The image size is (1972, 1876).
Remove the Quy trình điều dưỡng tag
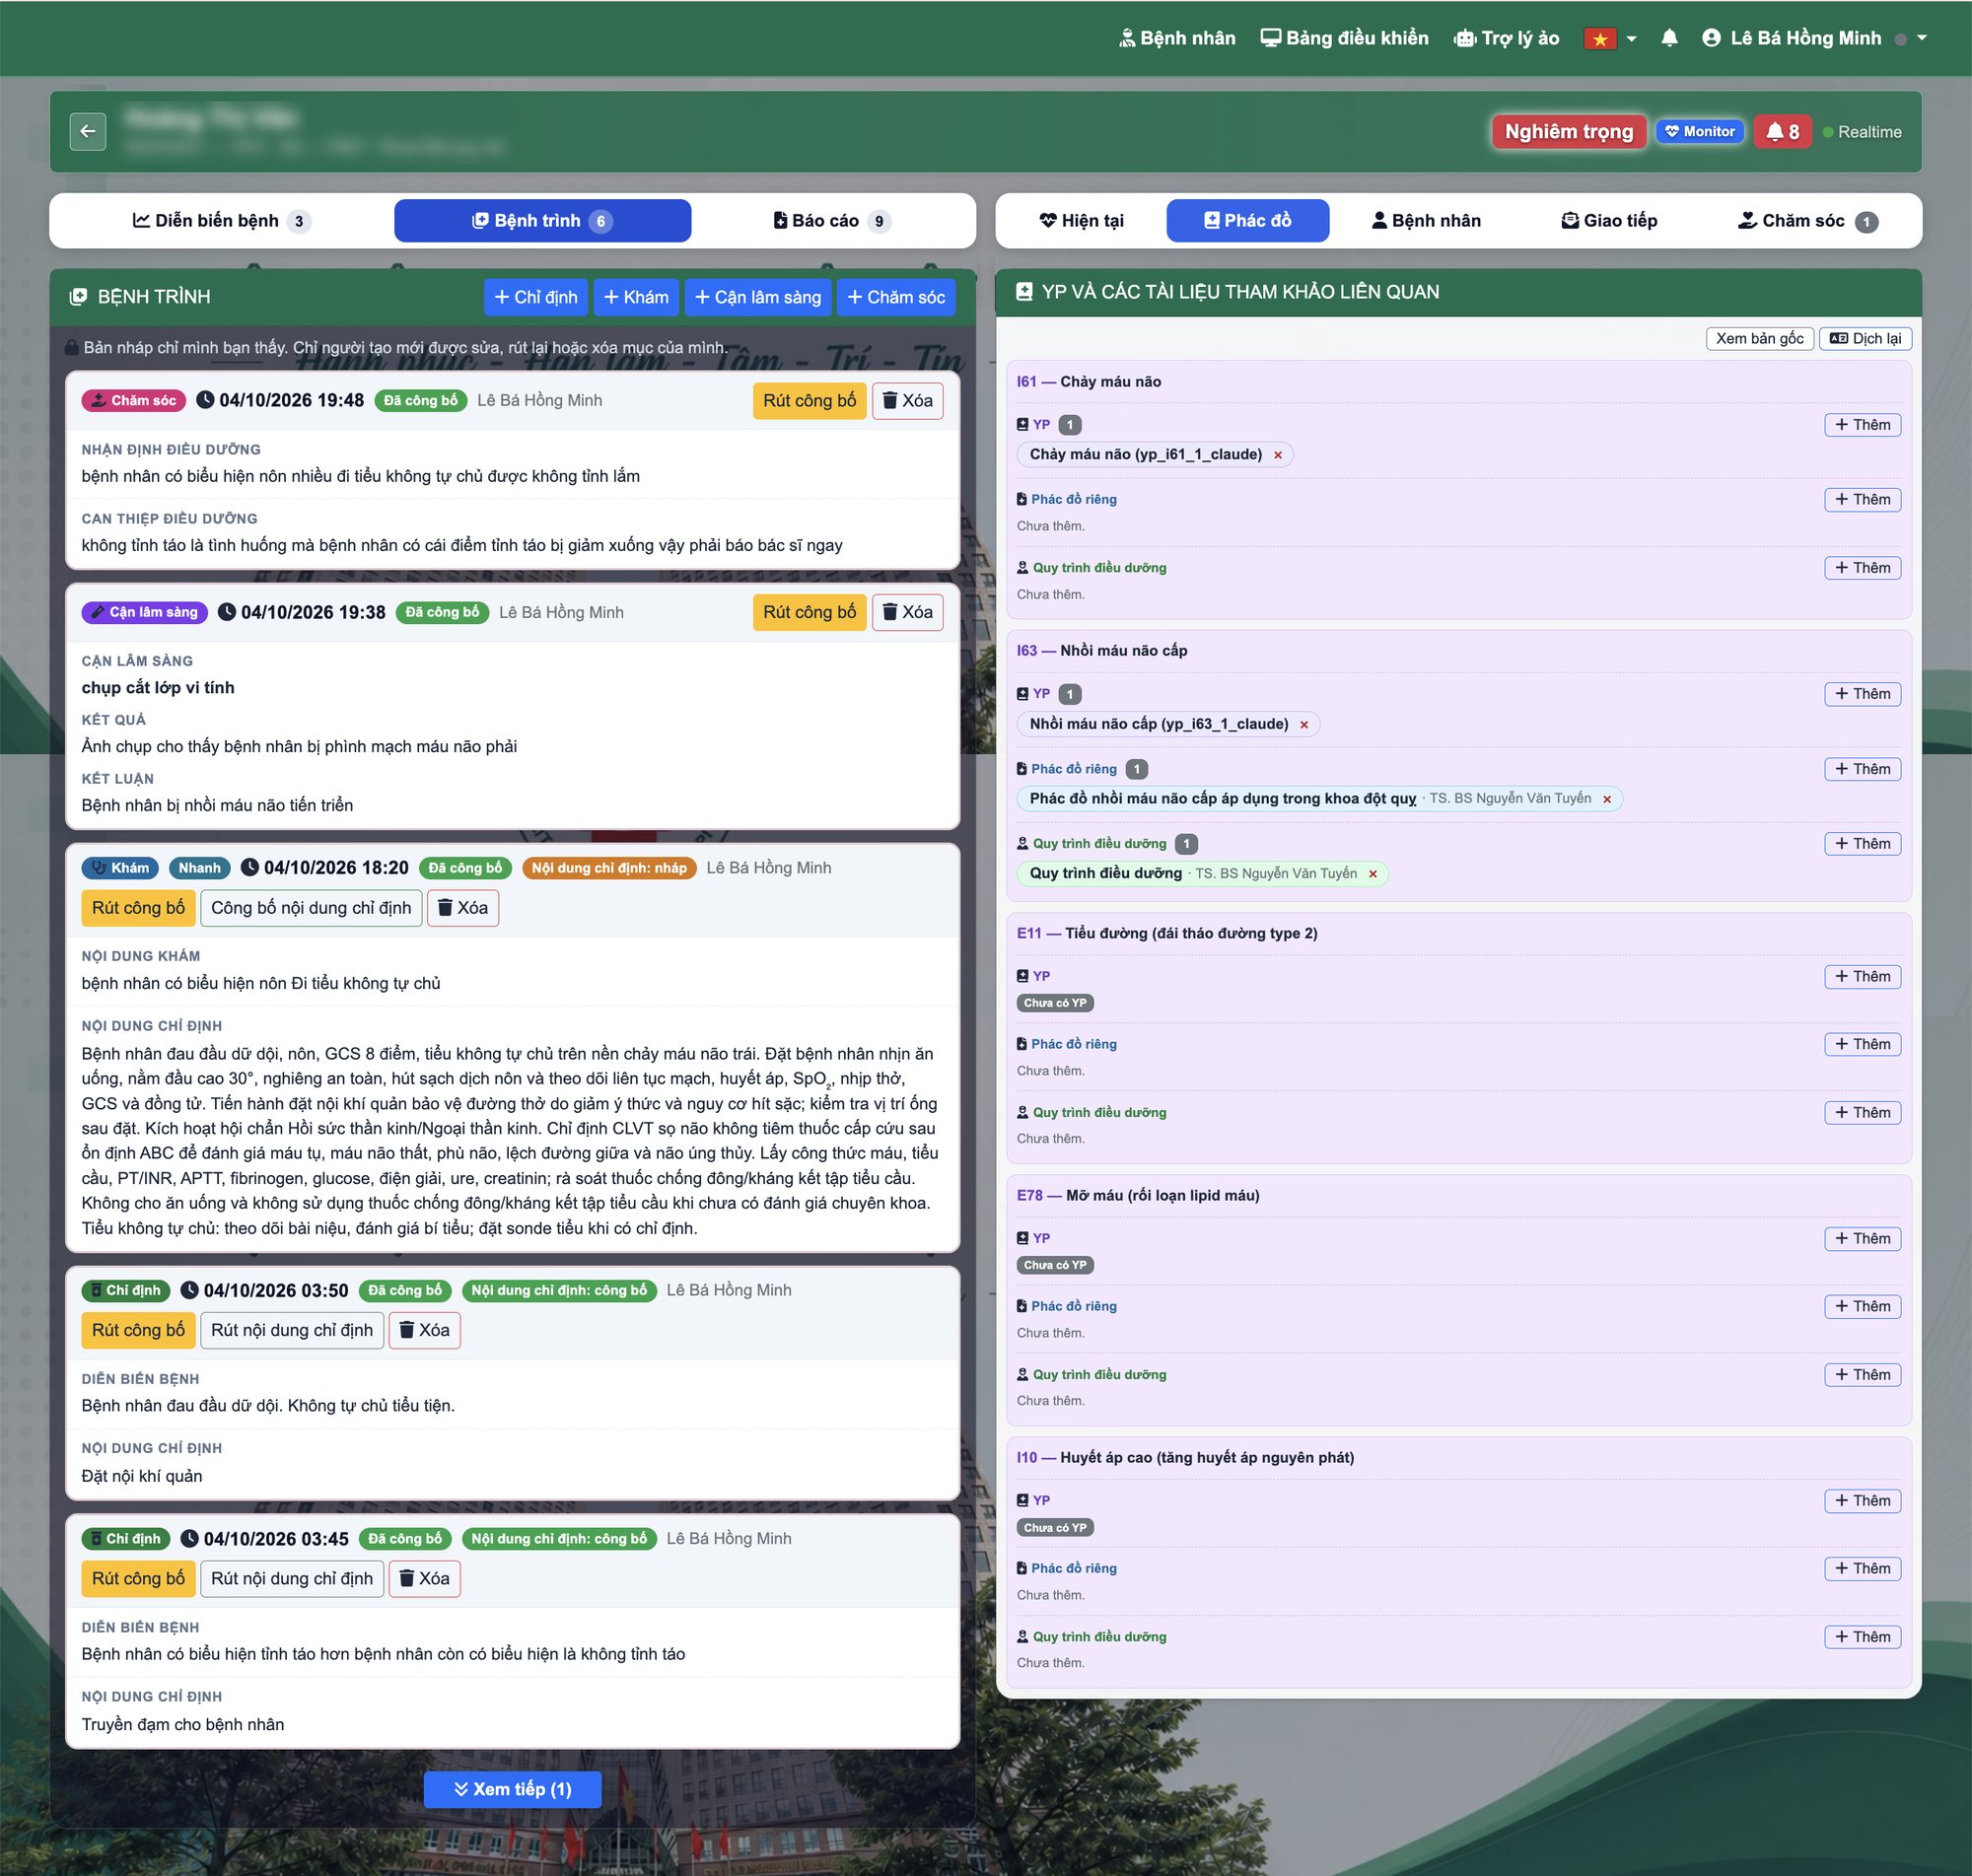click(1373, 874)
